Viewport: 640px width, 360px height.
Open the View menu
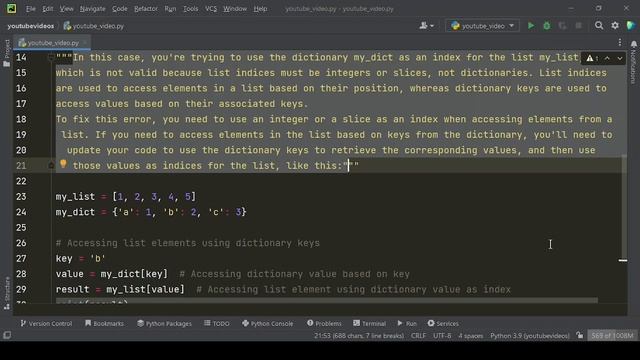tap(67, 9)
